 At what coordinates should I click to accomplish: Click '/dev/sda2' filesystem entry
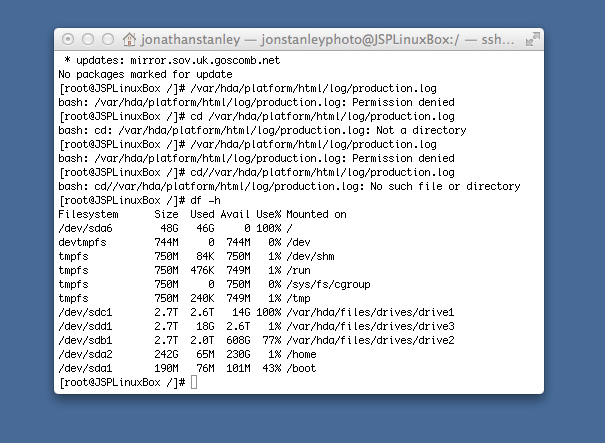click(85, 355)
